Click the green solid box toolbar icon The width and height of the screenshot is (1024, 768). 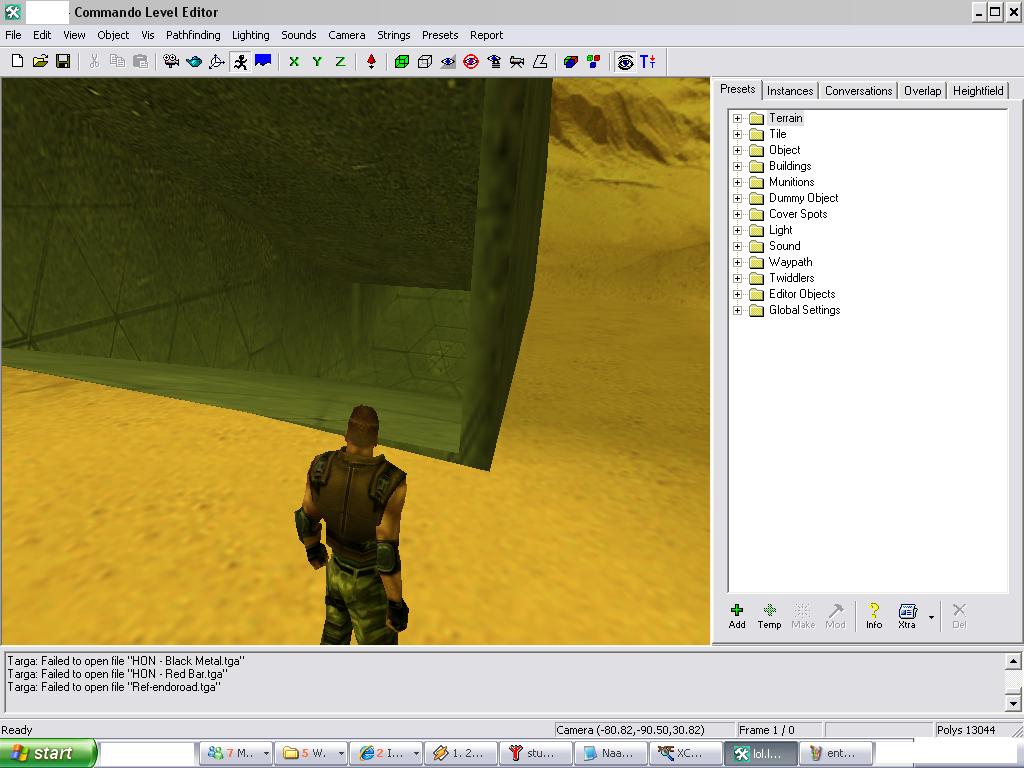coord(402,61)
